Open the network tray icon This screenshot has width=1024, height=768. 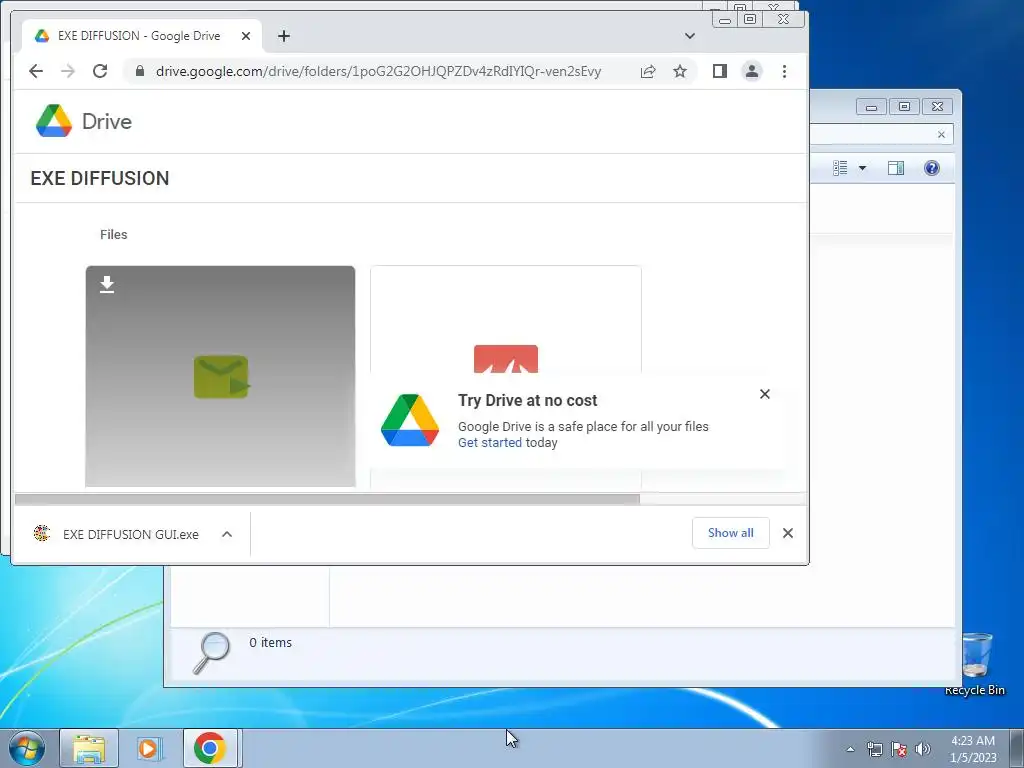point(874,749)
